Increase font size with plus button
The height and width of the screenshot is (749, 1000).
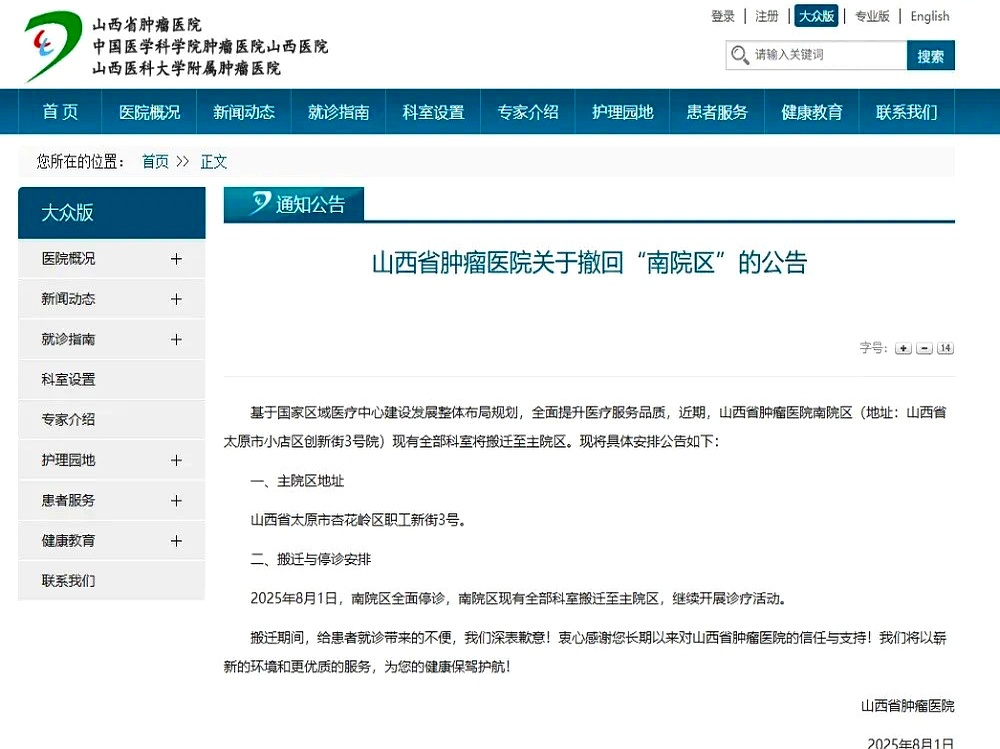[x=903, y=348]
